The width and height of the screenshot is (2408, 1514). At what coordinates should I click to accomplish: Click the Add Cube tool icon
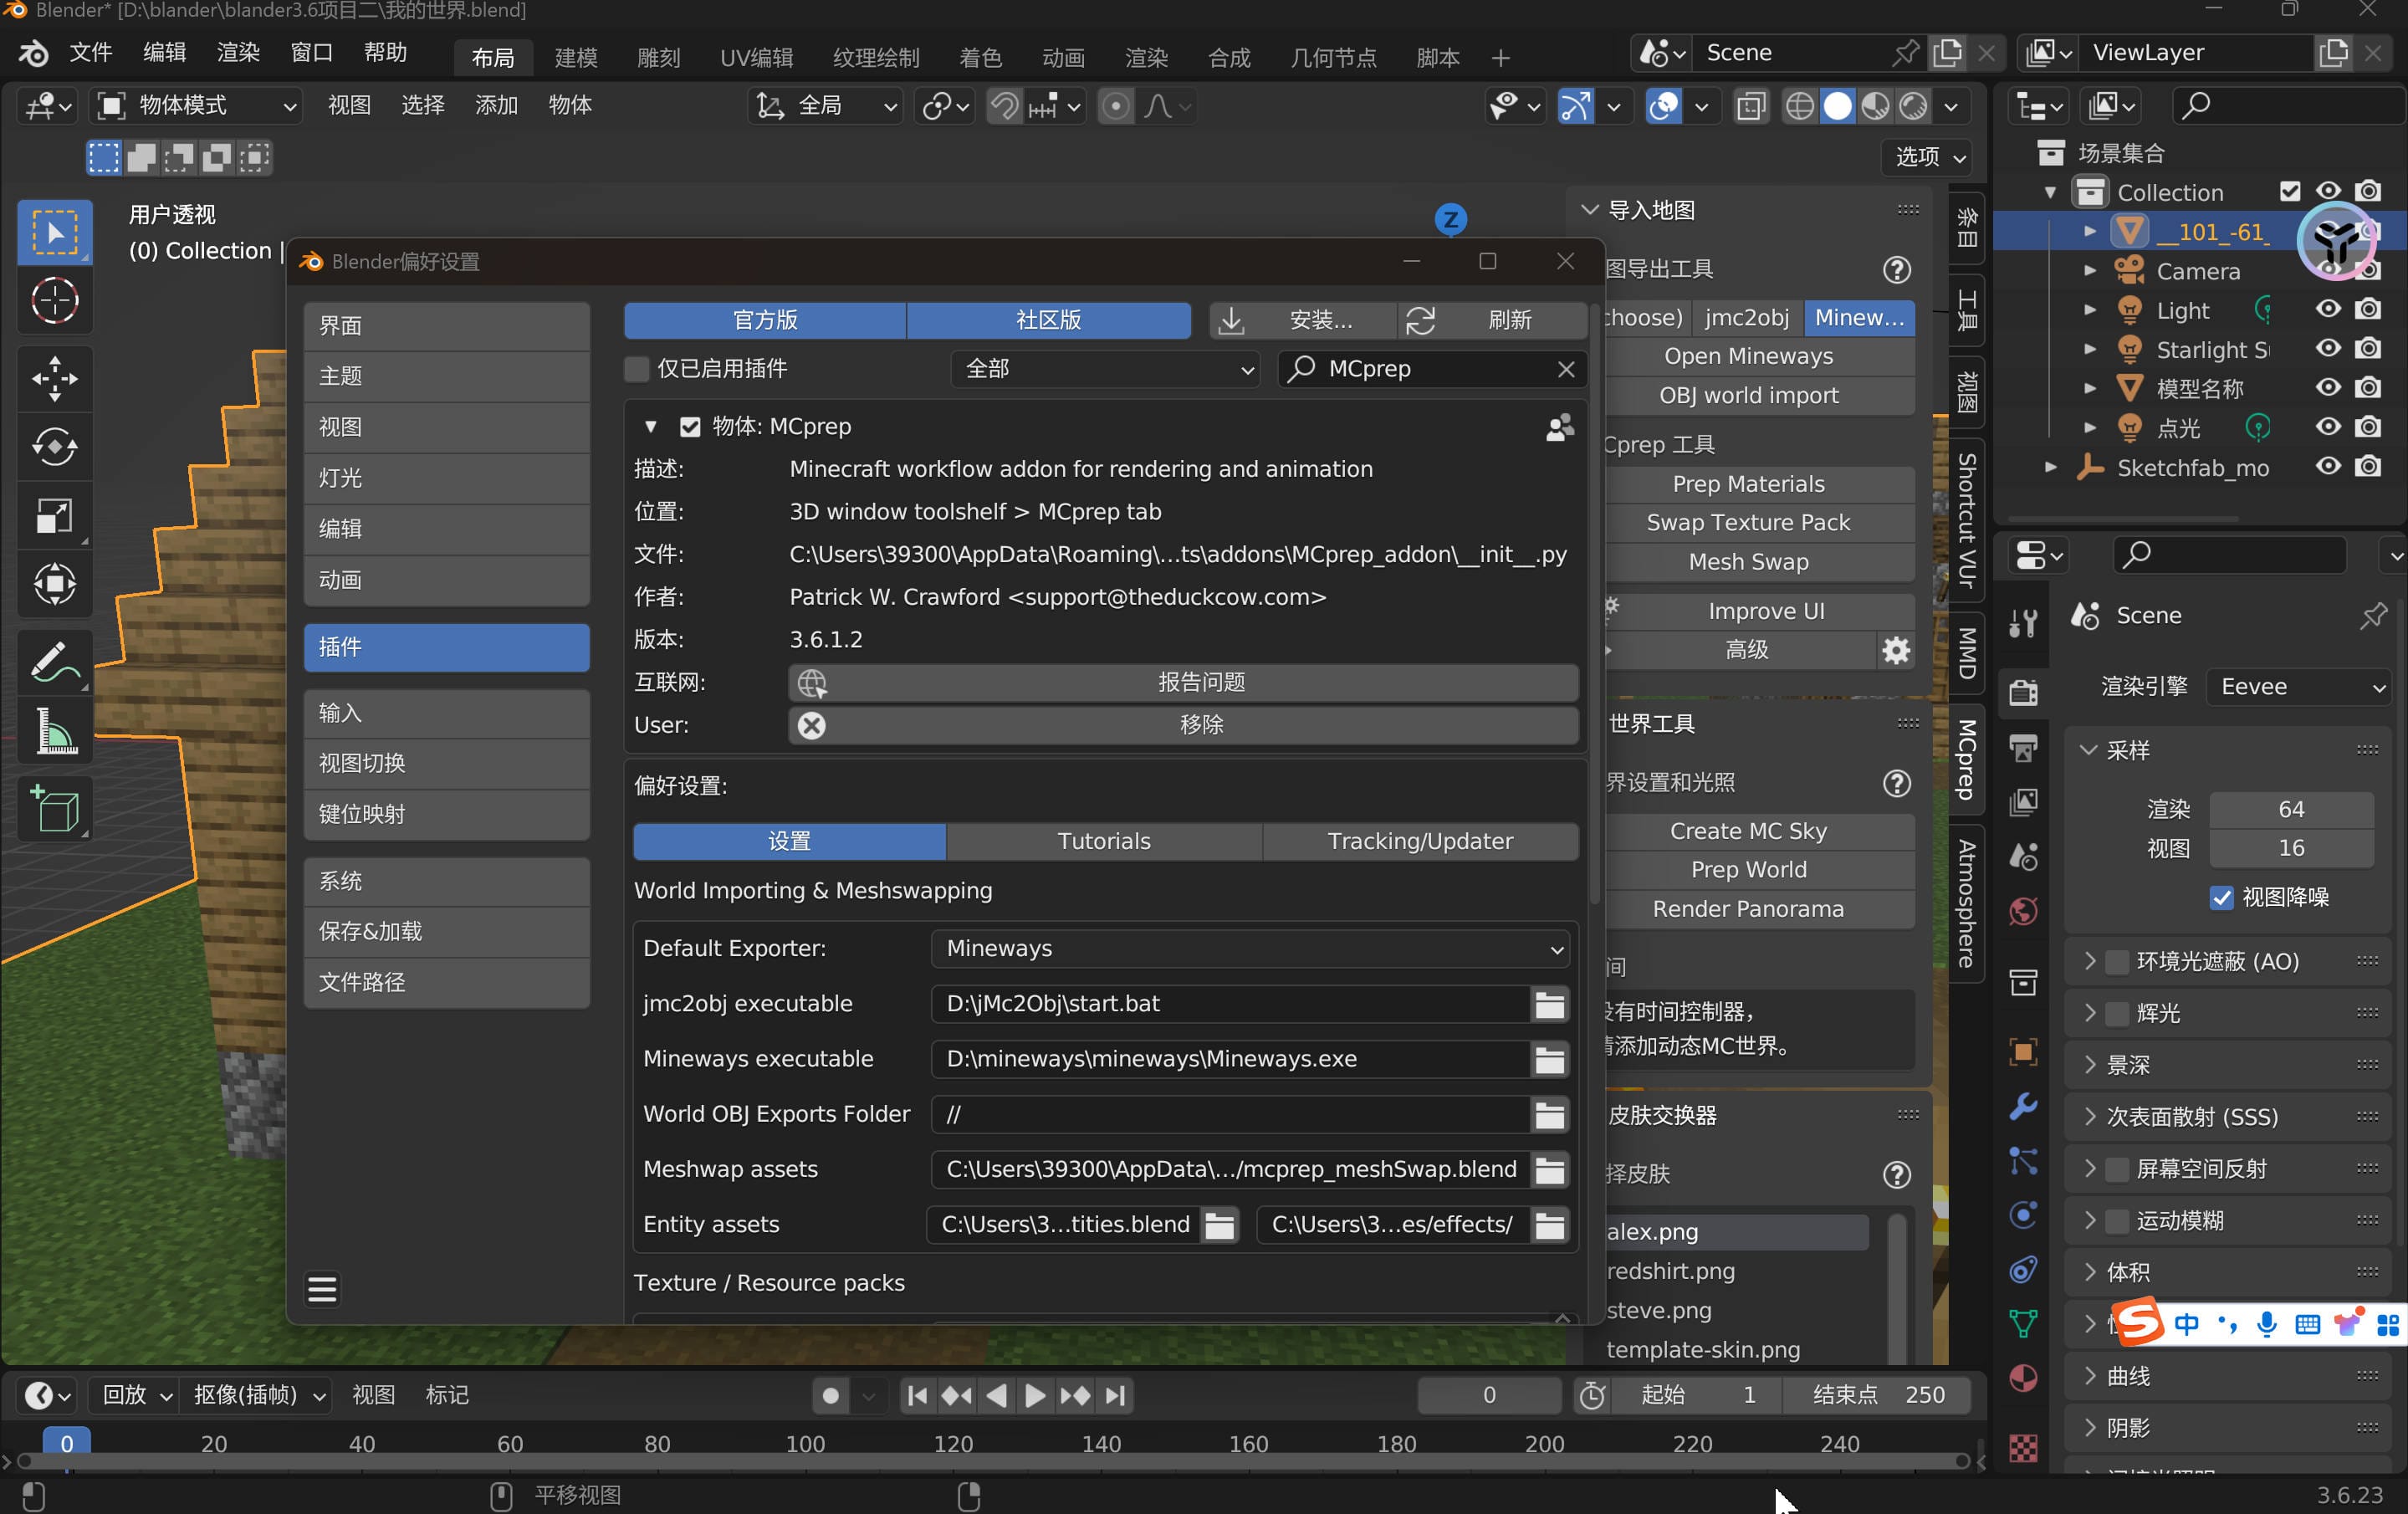click(x=54, y=809)
